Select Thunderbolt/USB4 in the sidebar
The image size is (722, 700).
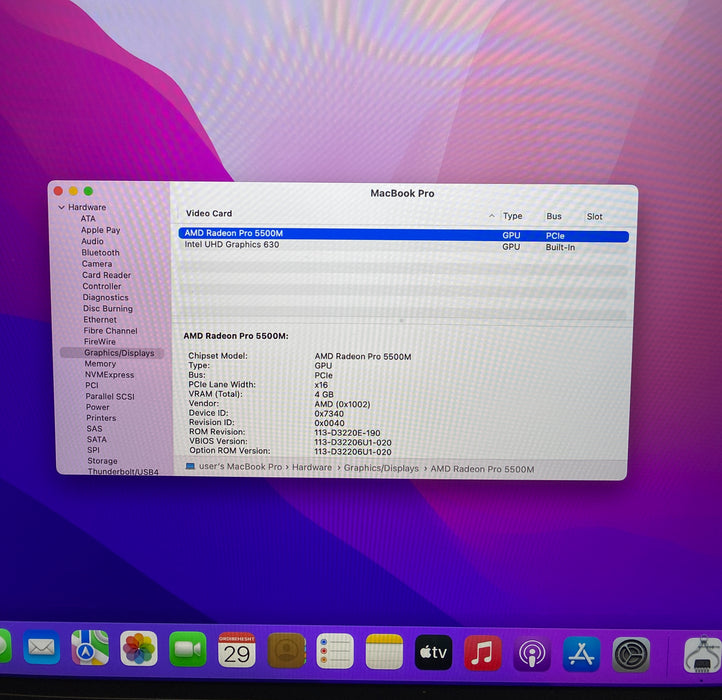123,472
